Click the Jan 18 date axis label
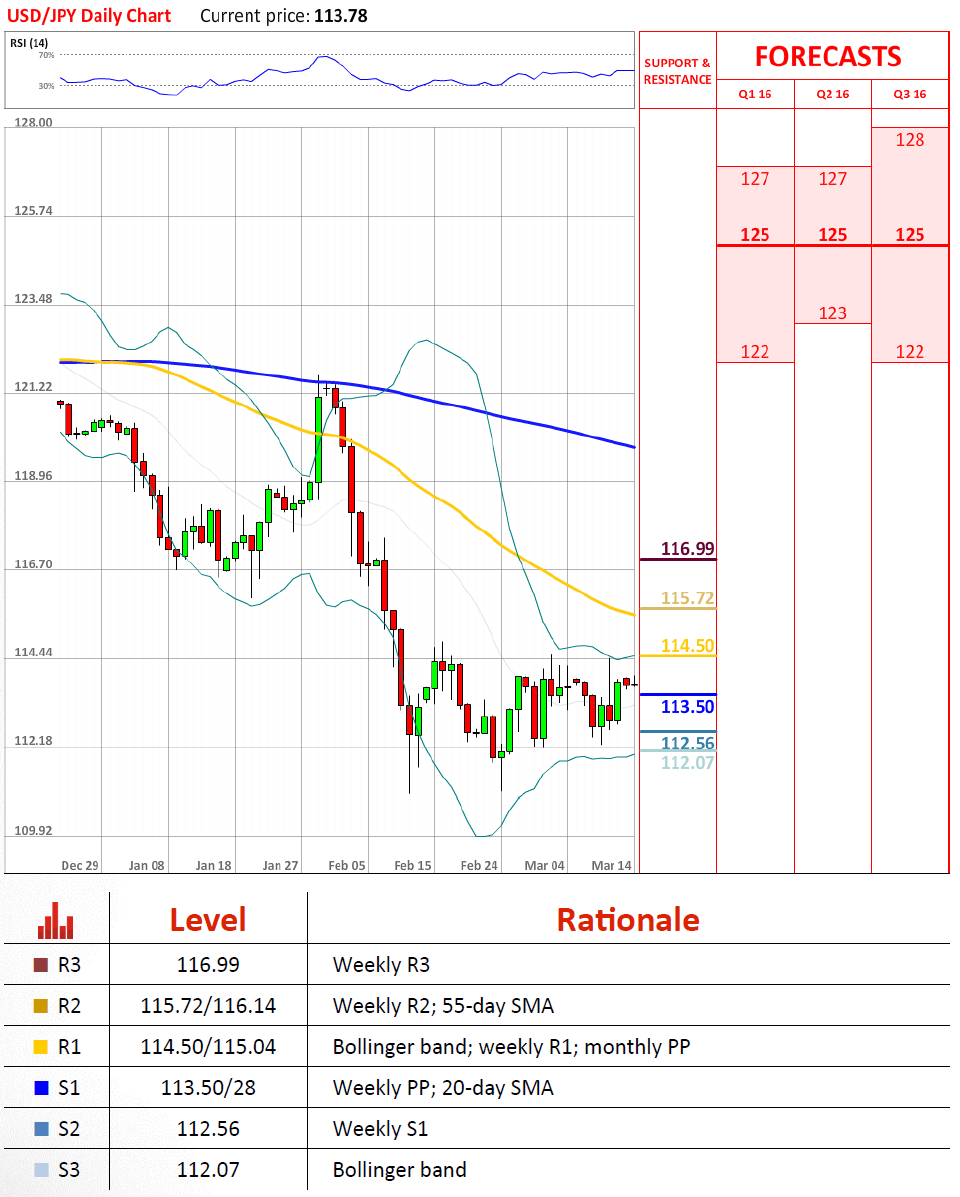 click(213, 866)
